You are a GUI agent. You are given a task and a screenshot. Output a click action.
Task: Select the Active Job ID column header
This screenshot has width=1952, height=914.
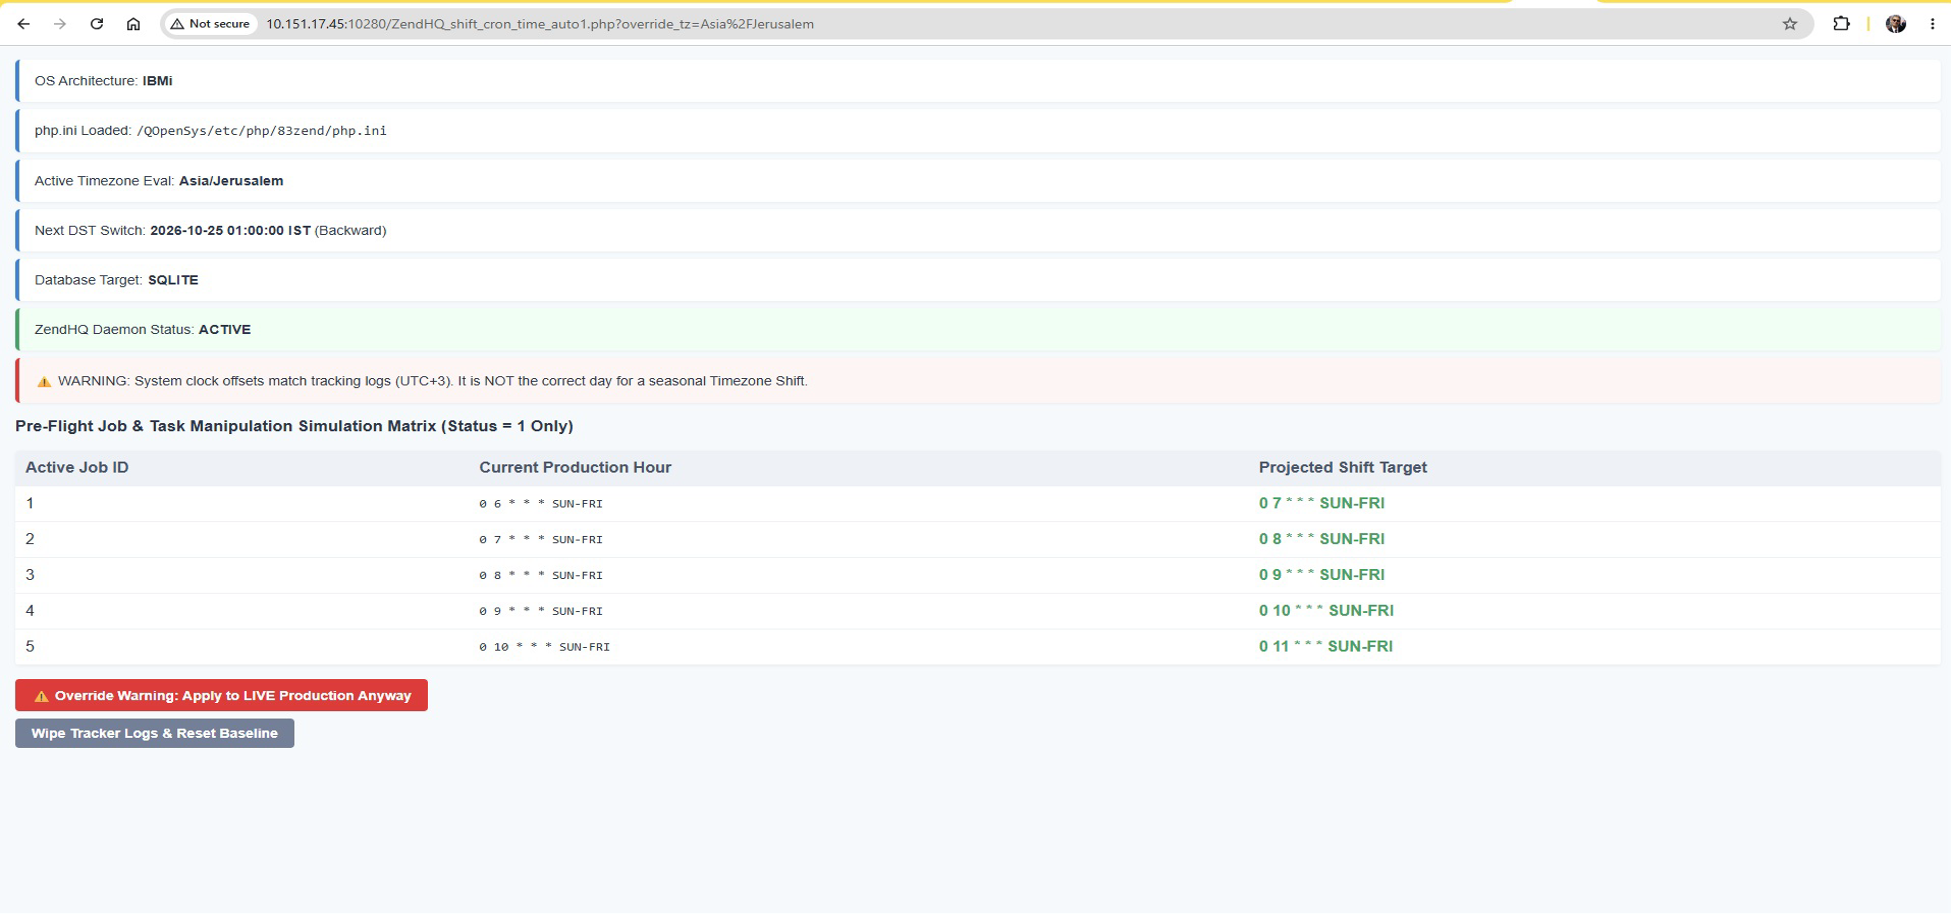[77, 467]
